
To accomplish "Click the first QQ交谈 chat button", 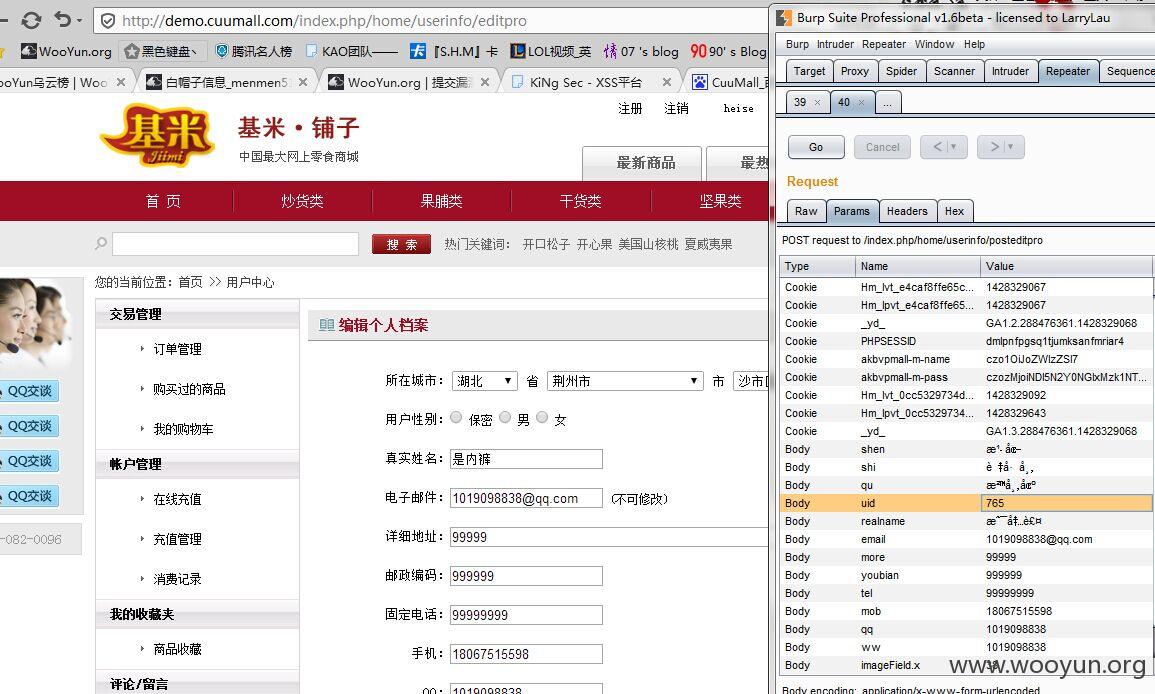I will pyautogui.click(x=29, y=391).
